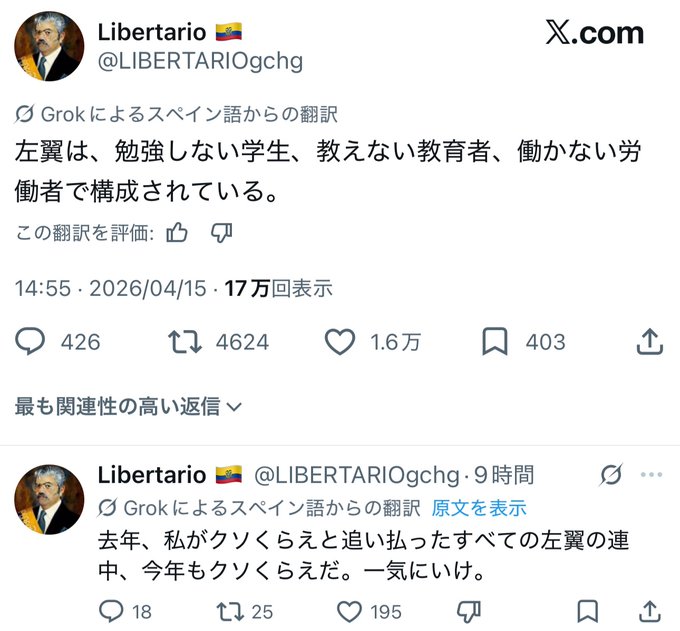Dislike the reply with thumbs down icon
Viewport: 680px width, 631px height.
point(468,610)
